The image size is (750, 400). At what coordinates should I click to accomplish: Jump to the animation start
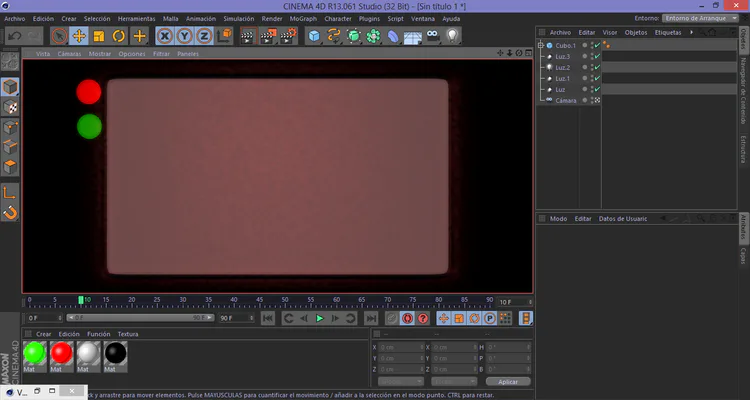(x=268, y=318)
